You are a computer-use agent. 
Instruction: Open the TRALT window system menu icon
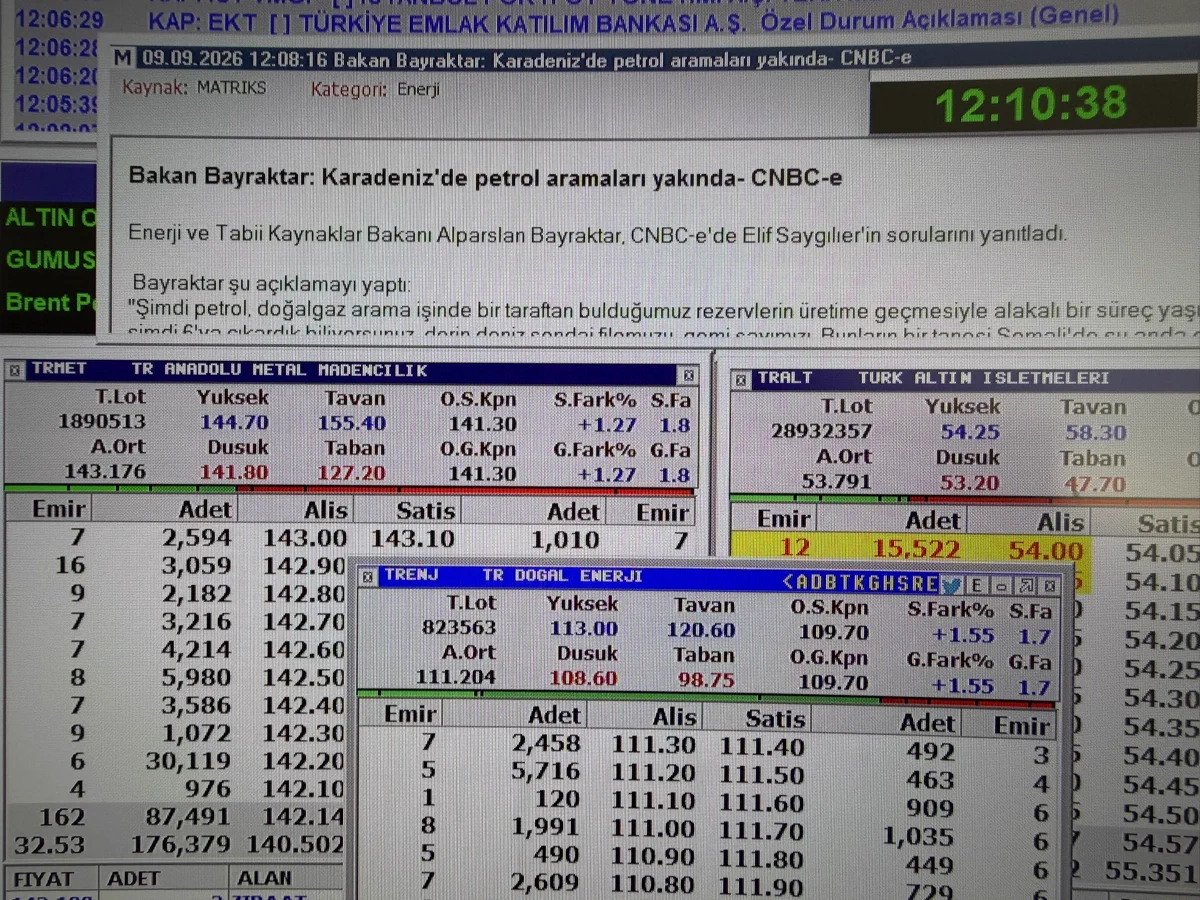(741, 379)
